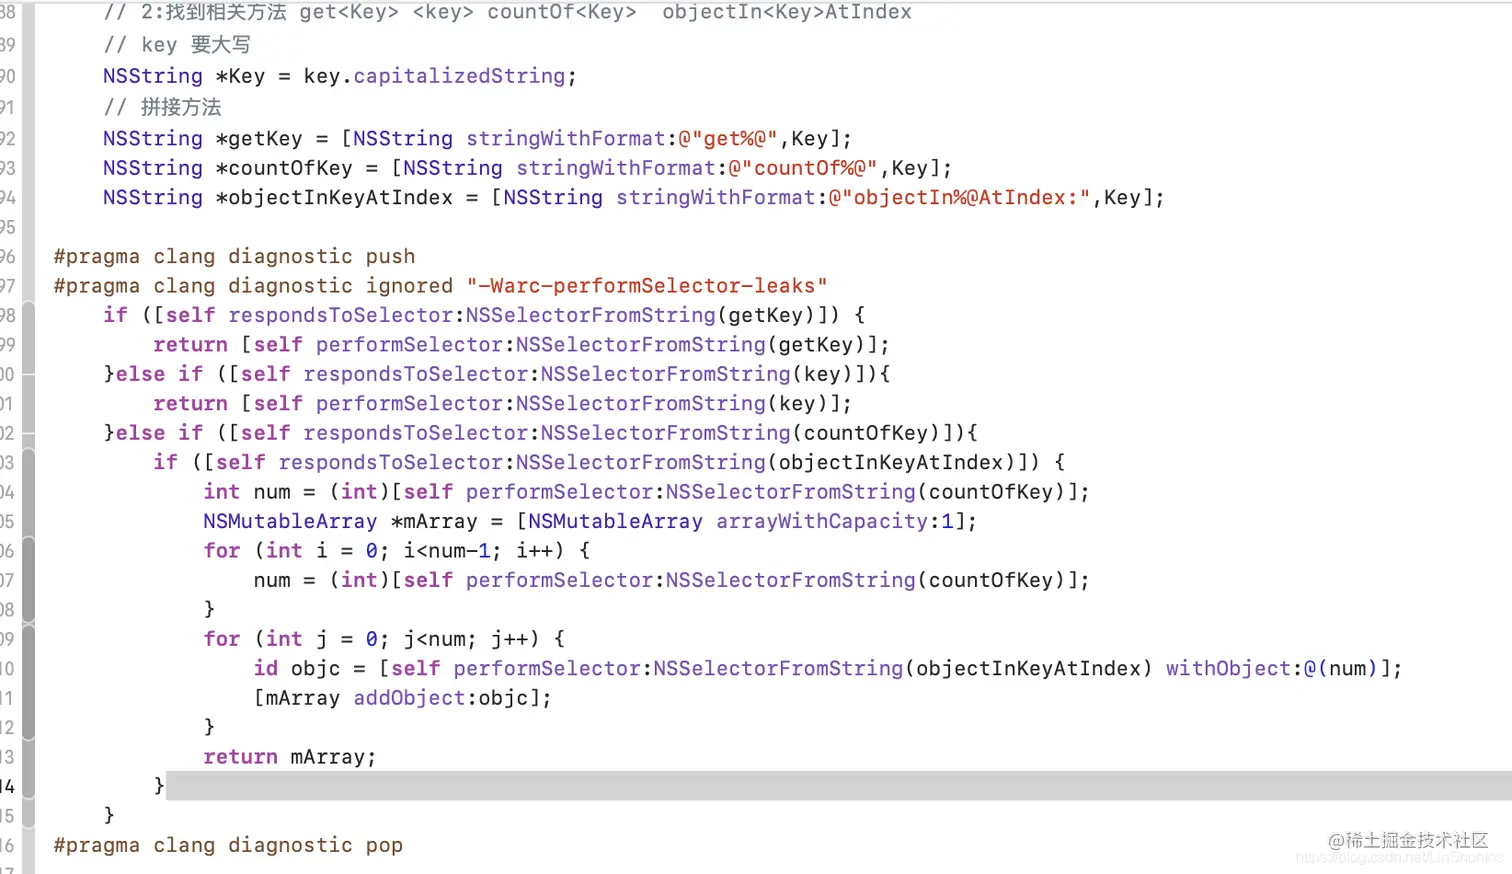The width and height of the screenshot is (1512, 874).
Task: Click 'num =' reassignment inside the i loop
Action: 284,580
